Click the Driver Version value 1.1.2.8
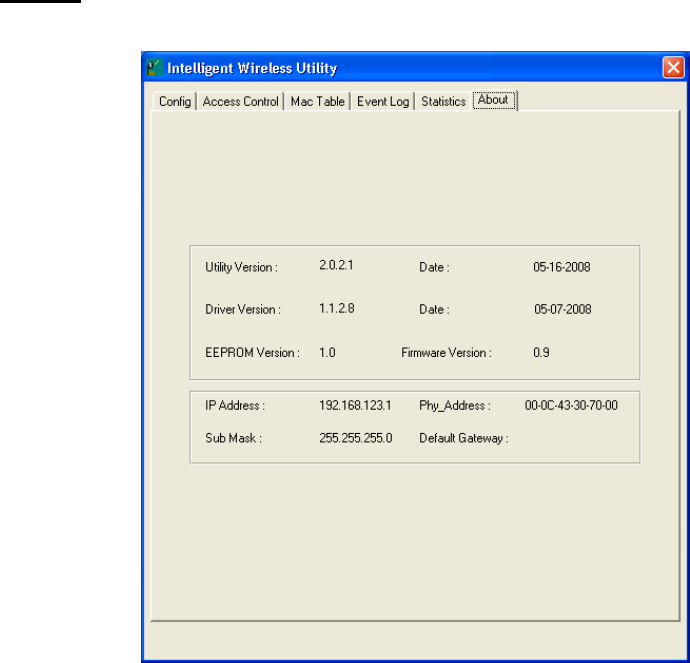This screenshot has height=663, width=690. point(337,308)
